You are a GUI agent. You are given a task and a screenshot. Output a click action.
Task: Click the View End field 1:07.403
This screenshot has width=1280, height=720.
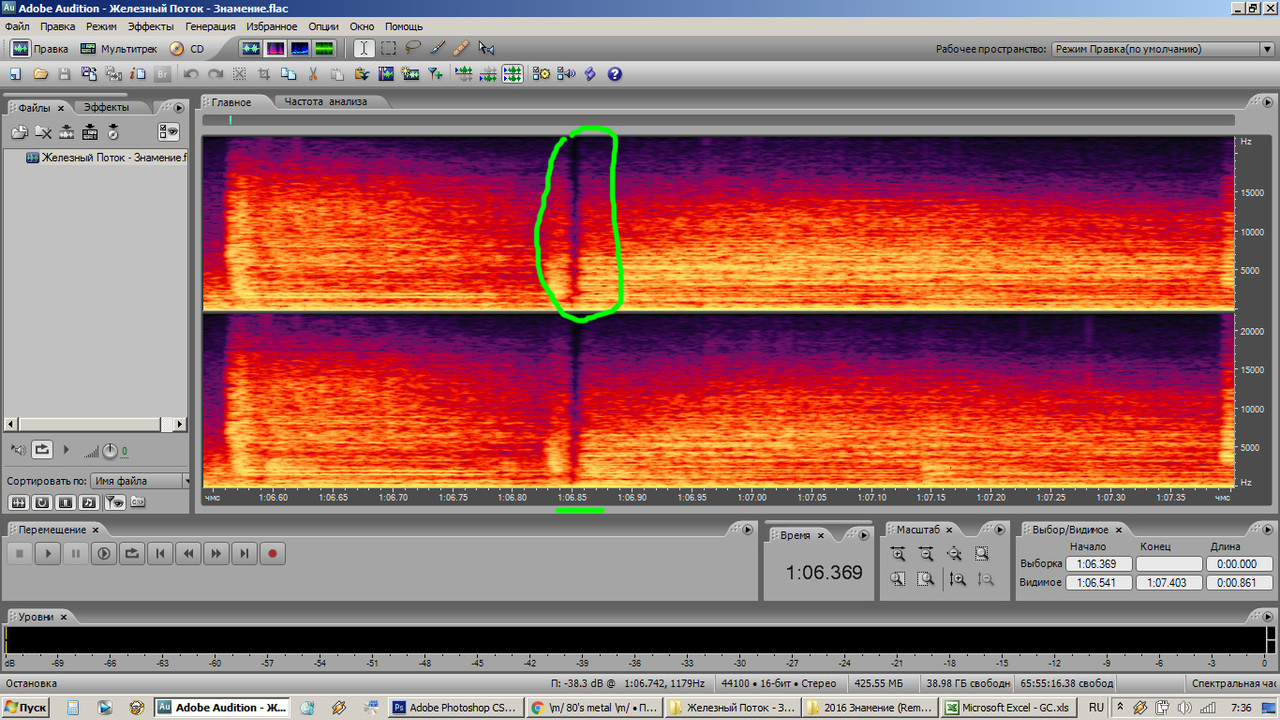[x=1169, y=582]
